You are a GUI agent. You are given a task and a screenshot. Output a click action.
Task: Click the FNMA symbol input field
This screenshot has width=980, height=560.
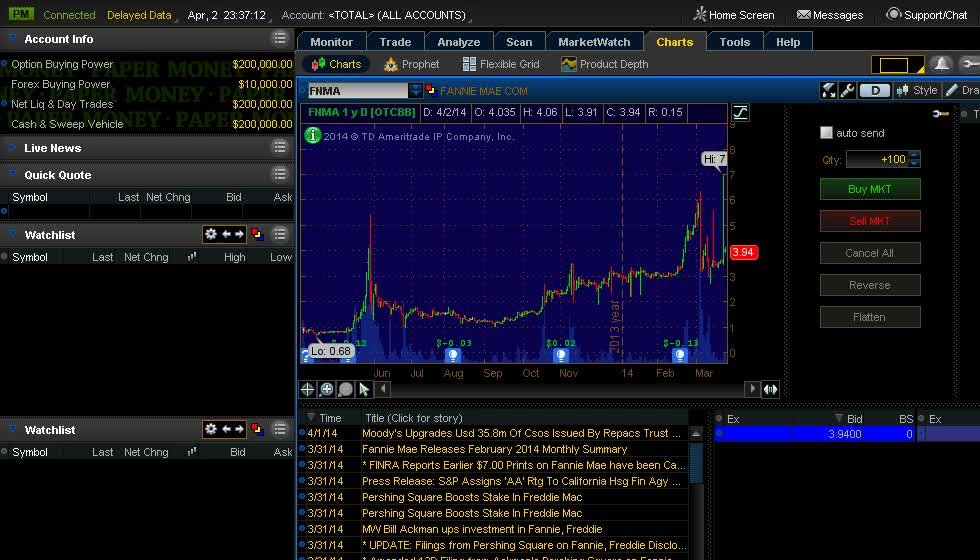[358, 91]
